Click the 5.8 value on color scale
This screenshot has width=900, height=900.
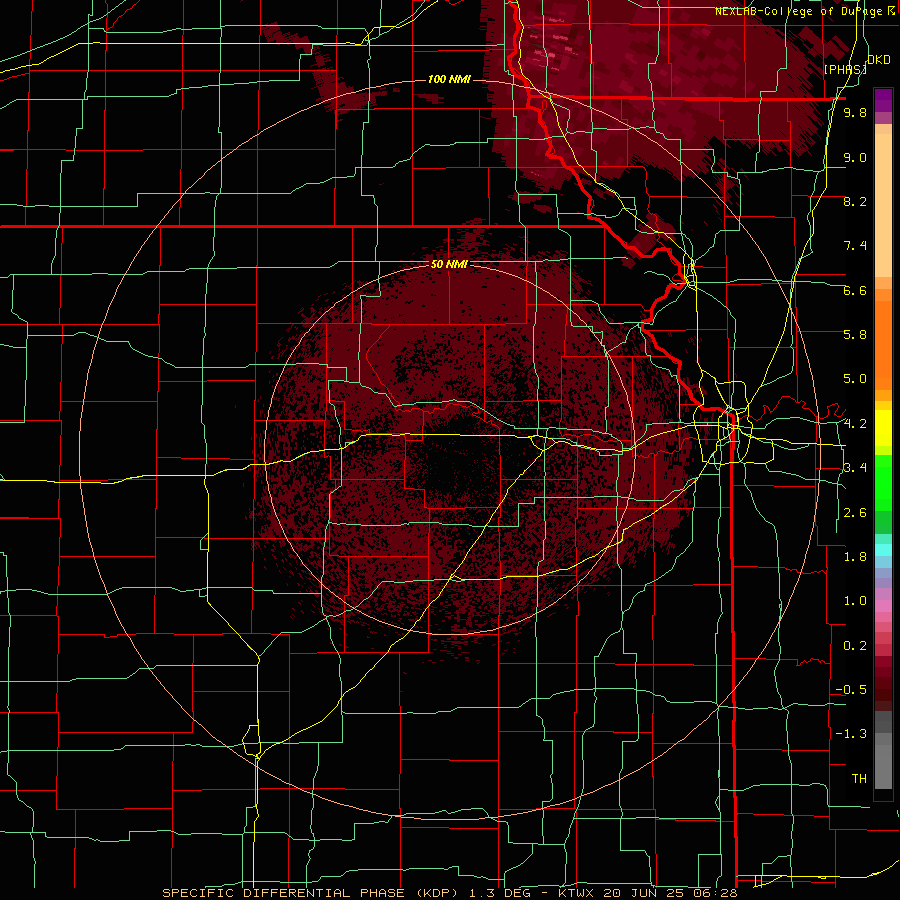855,335
